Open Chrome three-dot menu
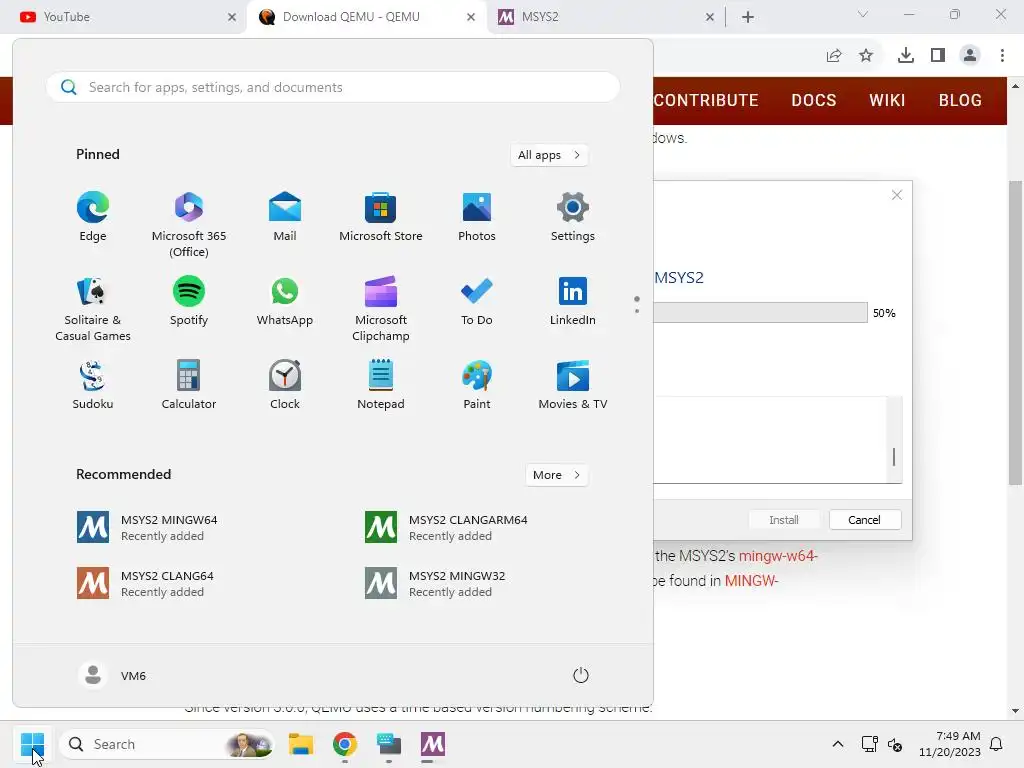The image size is (1024, 768). point(1002,56)
